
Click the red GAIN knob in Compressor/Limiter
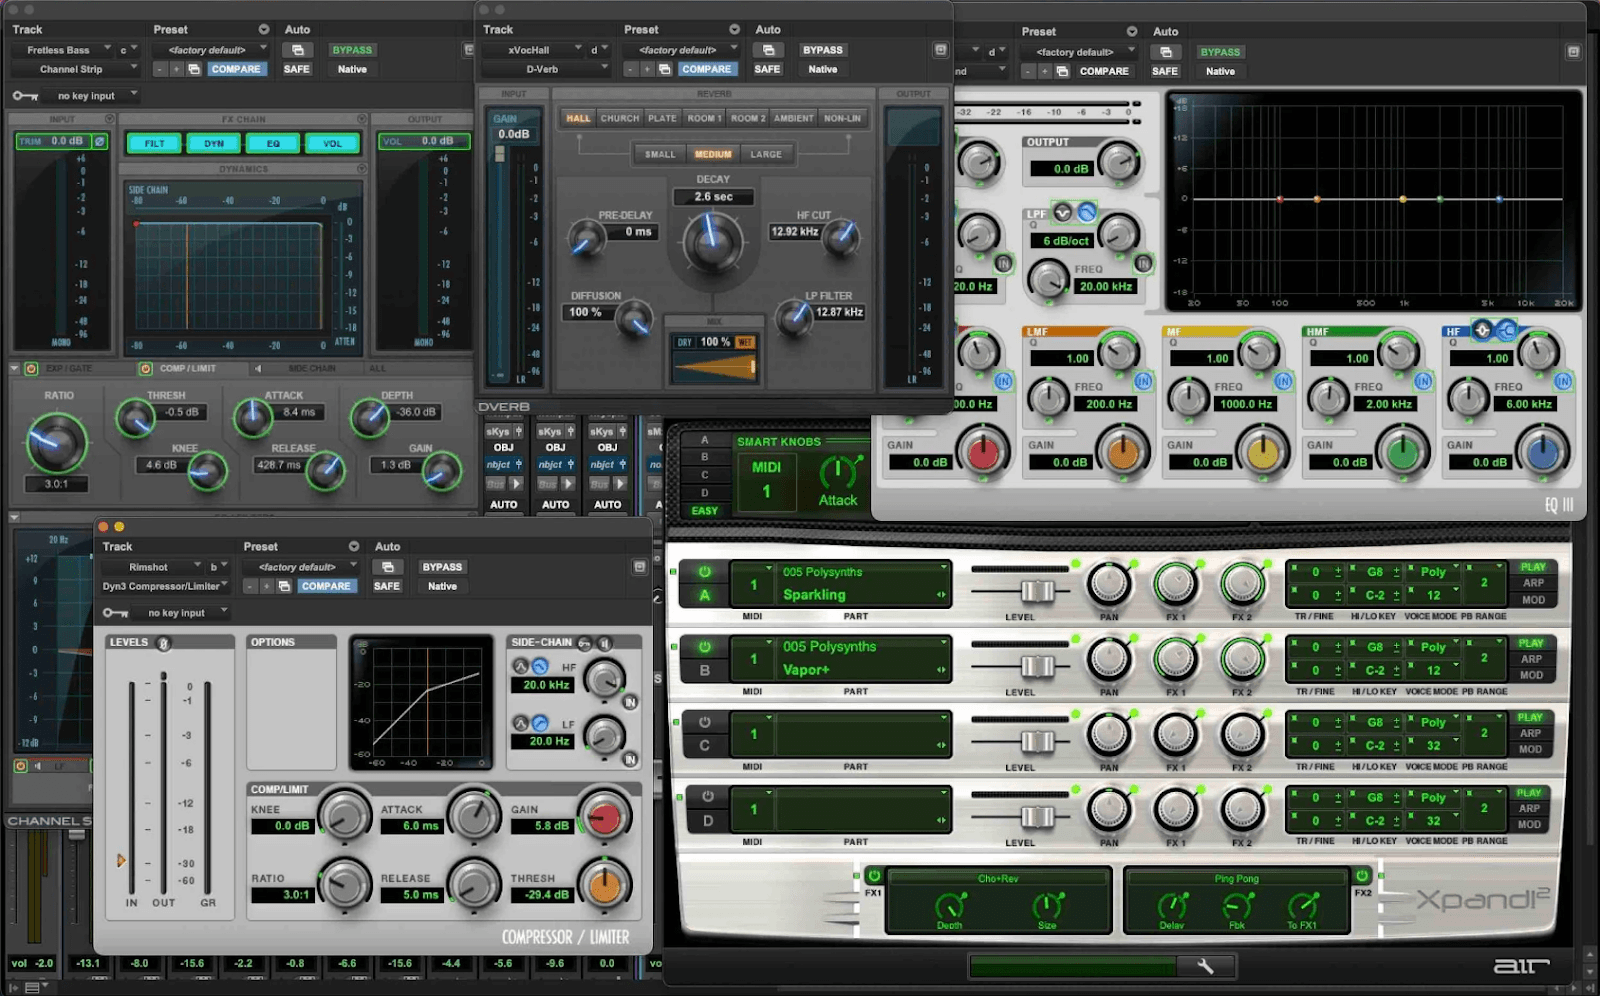pyautogui.click(x=603, y=818)
